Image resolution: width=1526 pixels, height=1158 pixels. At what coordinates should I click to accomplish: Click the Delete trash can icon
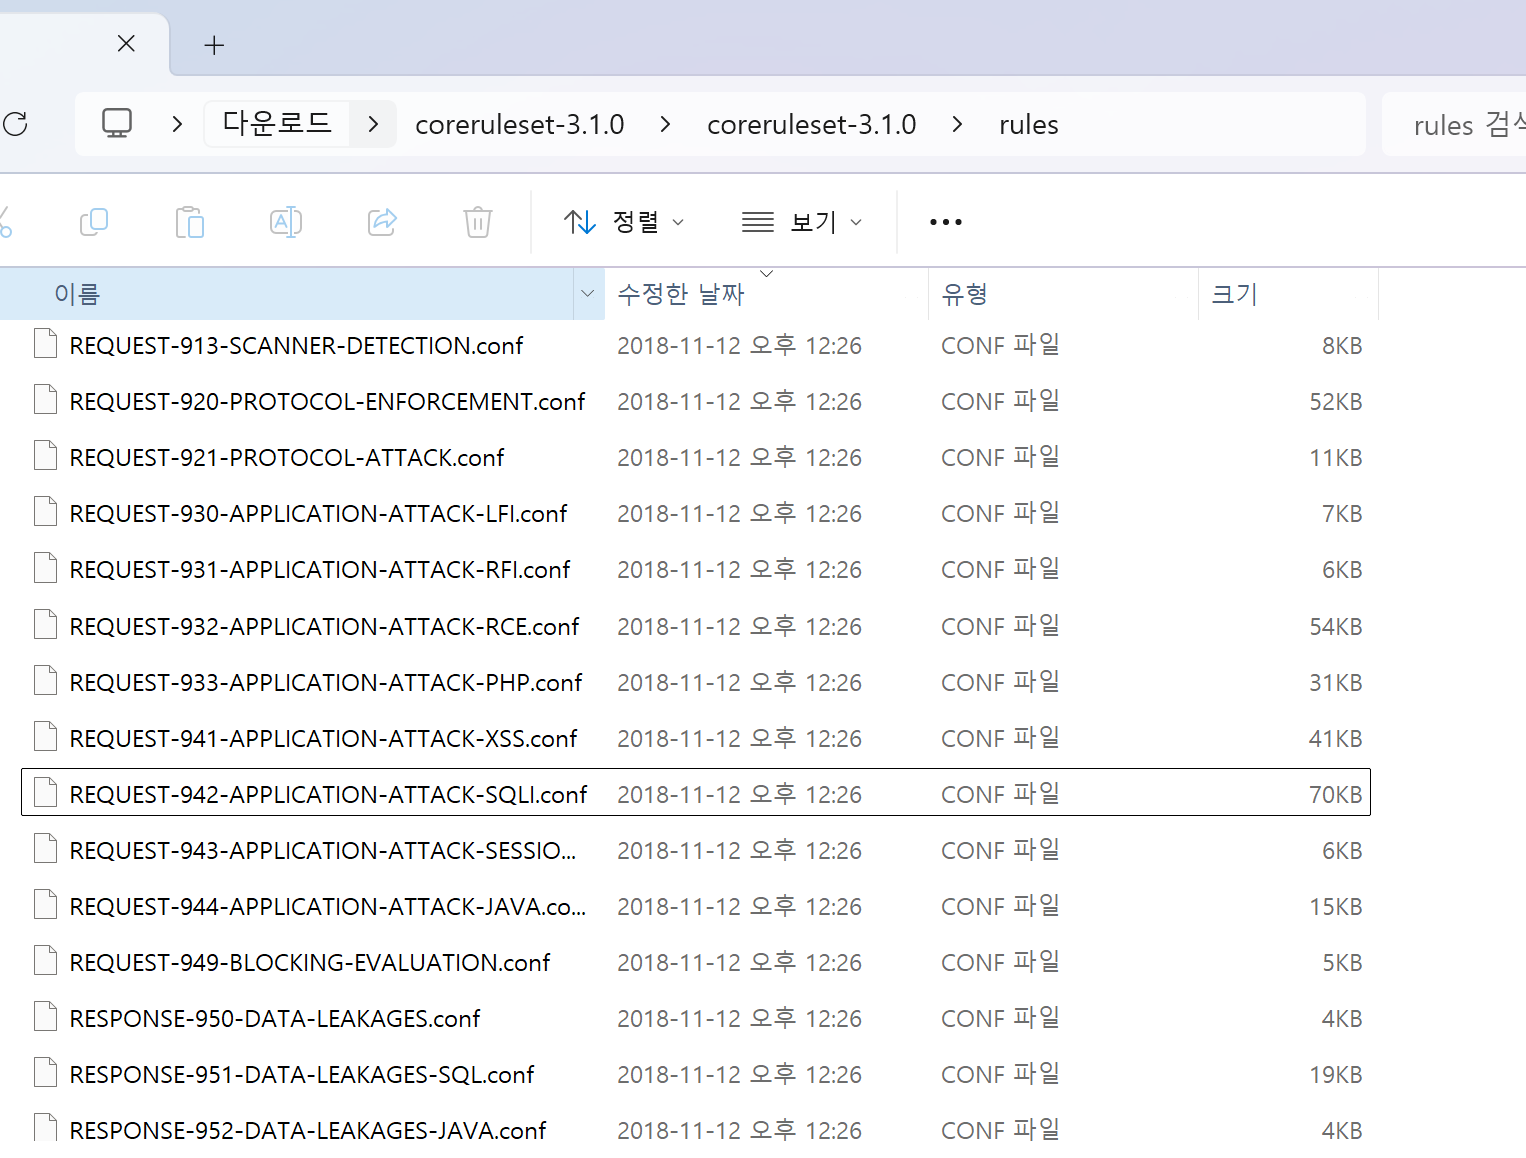click(x=478, y=222)
